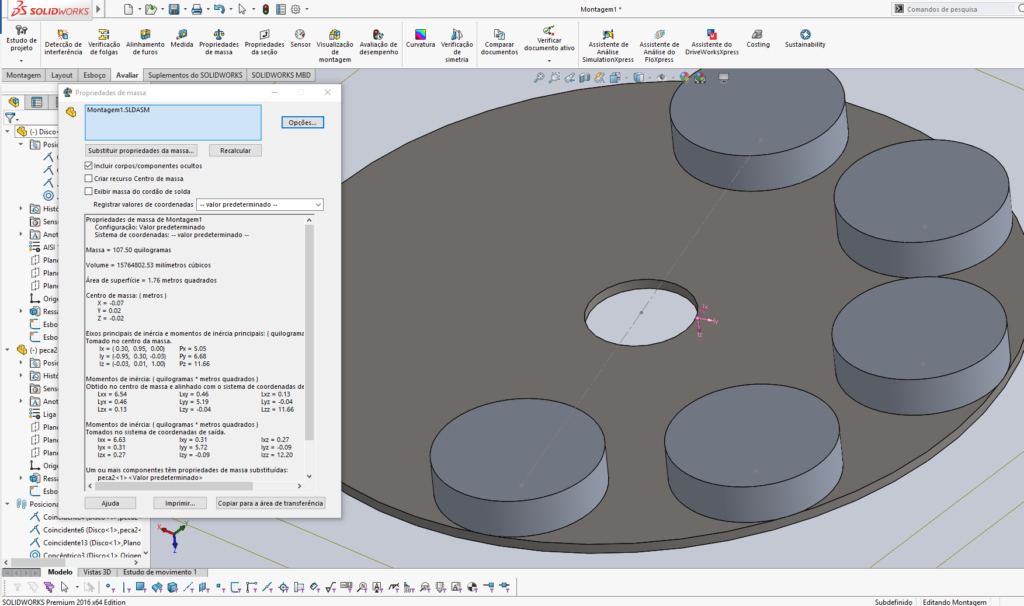The height and width of the screenshot is (606, 1024).
Task: Expand the SOLIDWORKS menu flyout arrow
Action: [99, 9]
